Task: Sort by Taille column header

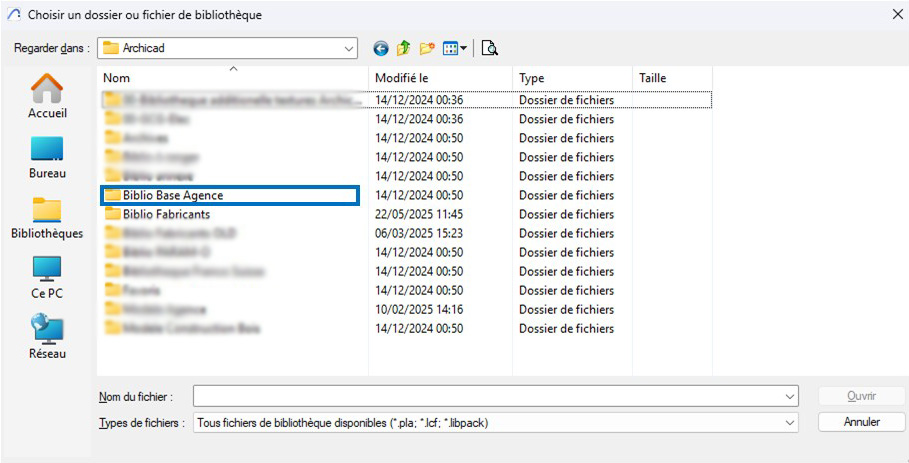Action: click(x=672, y=78)
